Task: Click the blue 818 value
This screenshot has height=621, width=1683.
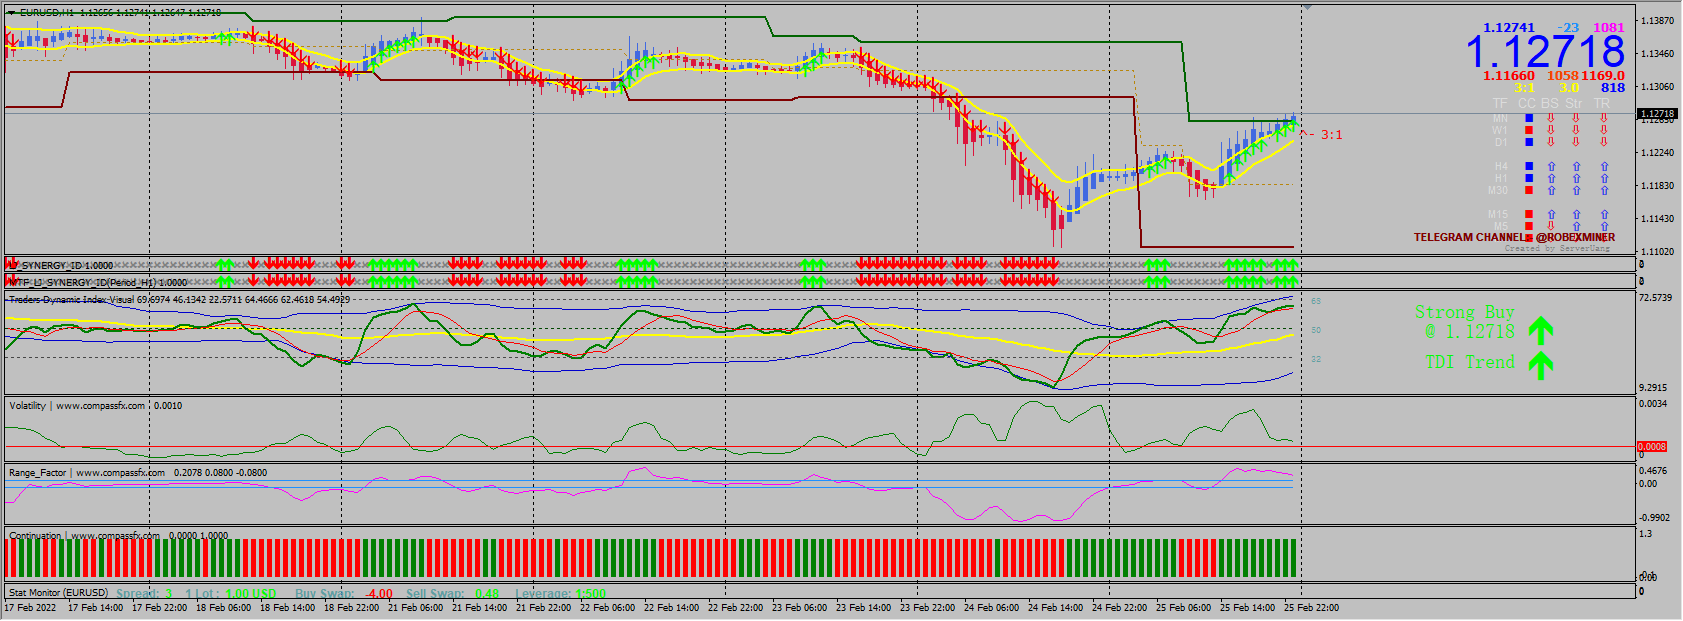Action: tap(1613, 88)
